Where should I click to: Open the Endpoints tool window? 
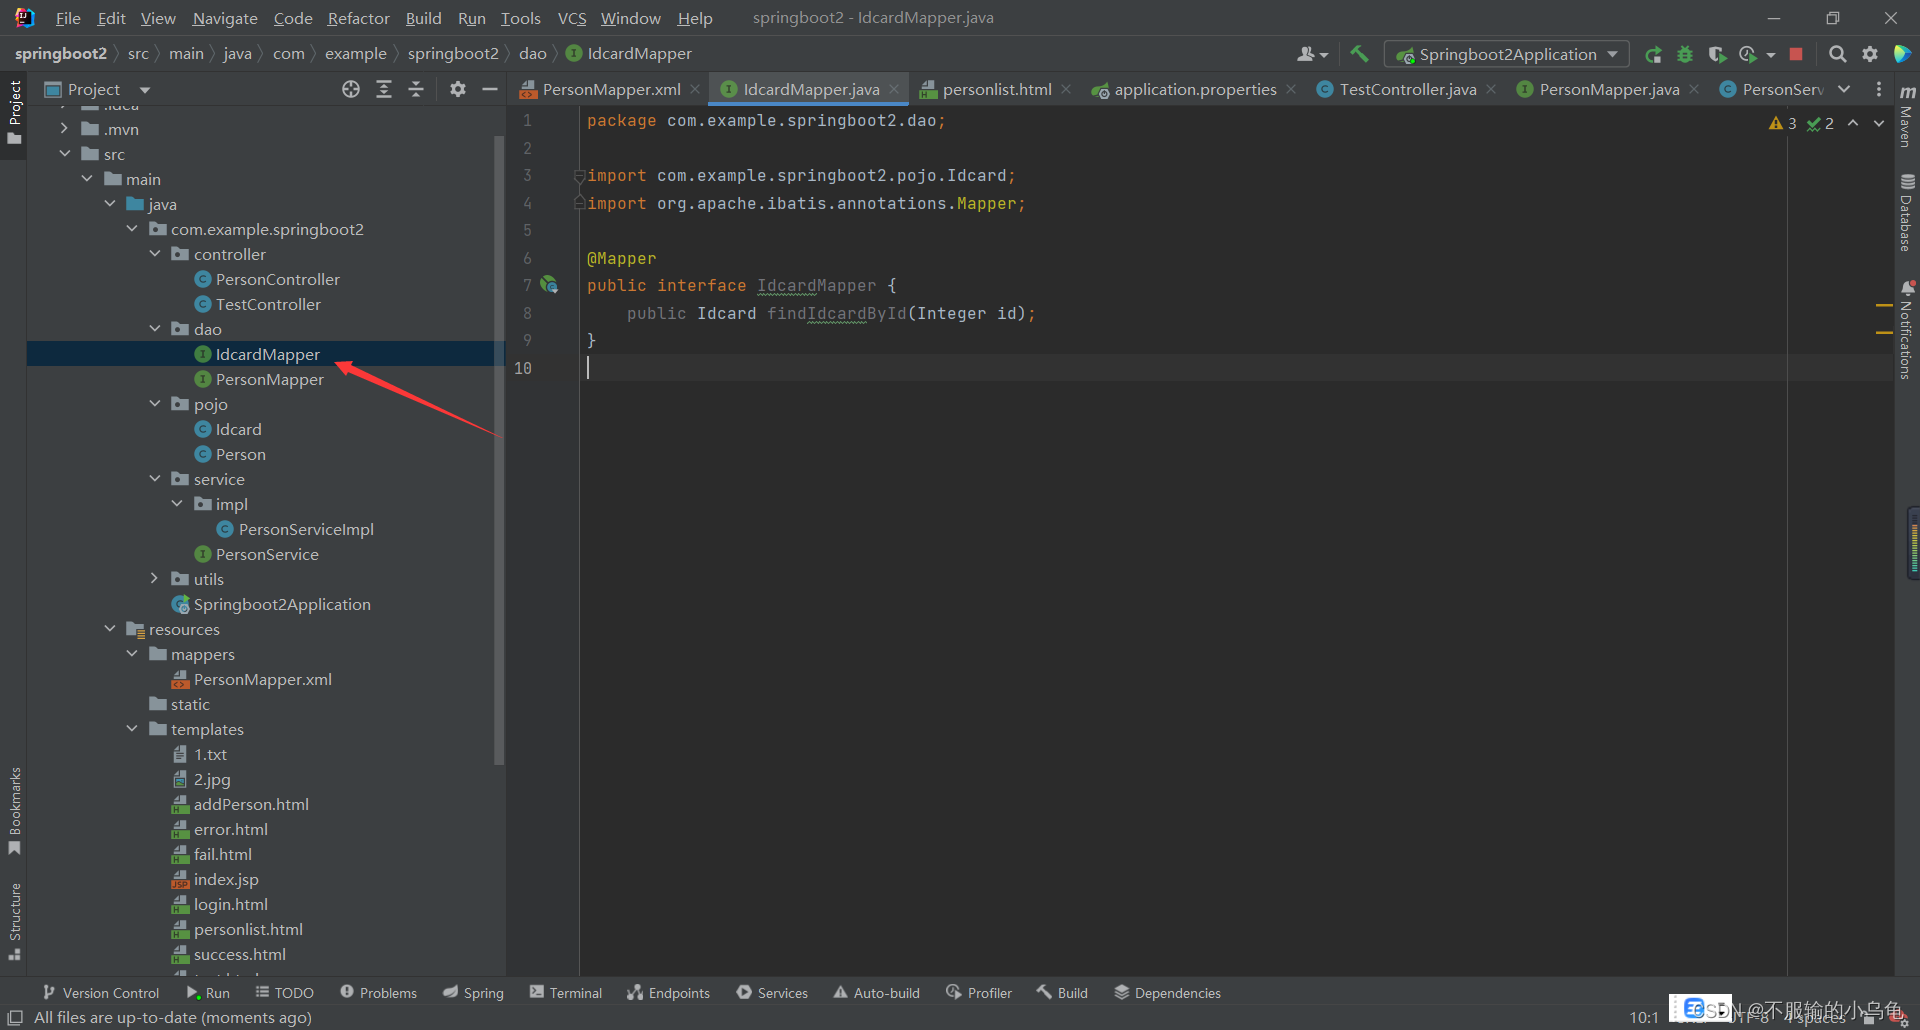pyautogui.click(x=668, y=993)
